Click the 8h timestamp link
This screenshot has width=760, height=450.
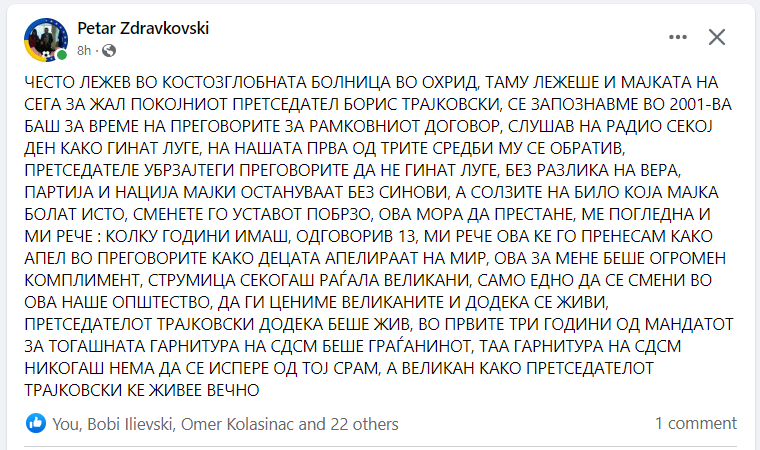coord(84,50)
